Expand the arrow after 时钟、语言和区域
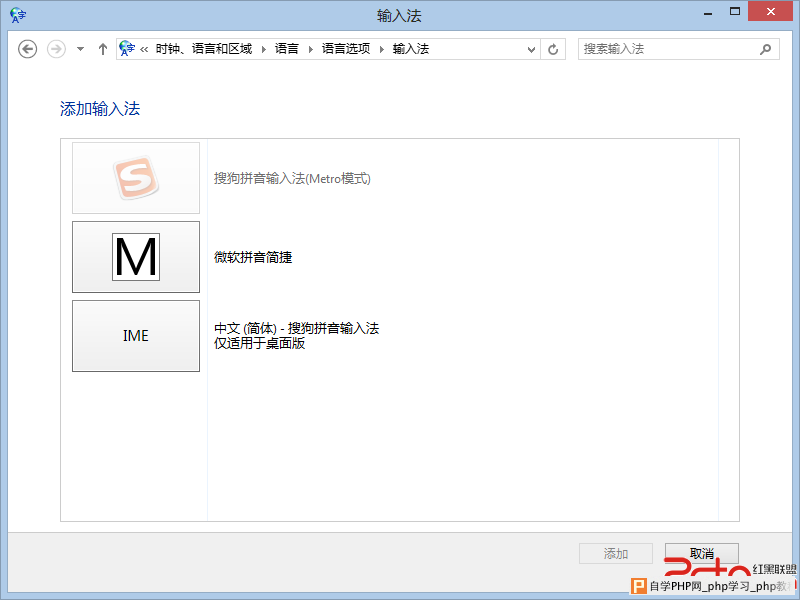Screen dimensions: 800x600 (x=264, y=49)
